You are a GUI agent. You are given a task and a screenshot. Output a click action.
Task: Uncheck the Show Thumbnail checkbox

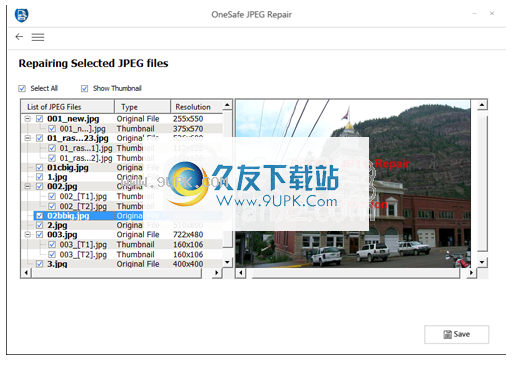tap(84, 88)
